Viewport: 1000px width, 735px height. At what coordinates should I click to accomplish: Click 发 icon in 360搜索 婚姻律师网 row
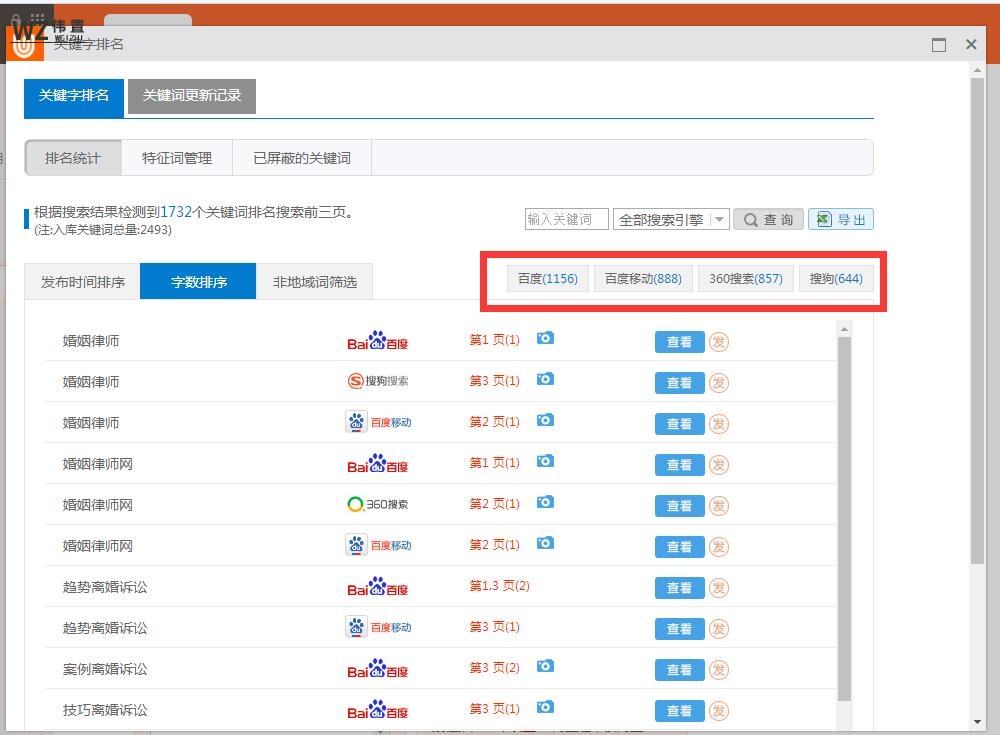719,506
